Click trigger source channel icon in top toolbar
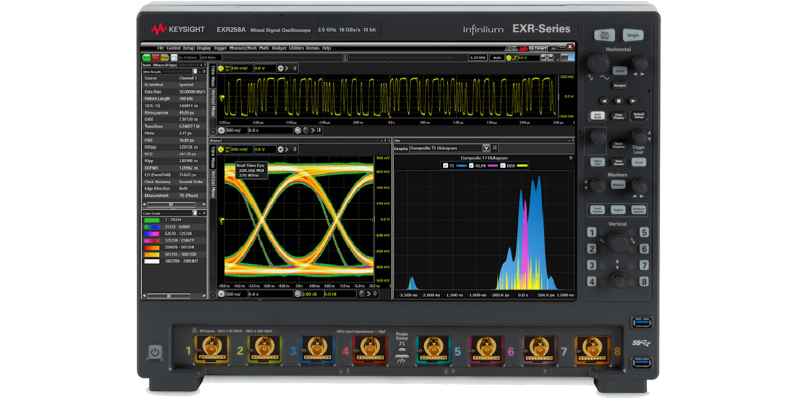Viewport: 800px width, 400px height. [x=509, y=58]
